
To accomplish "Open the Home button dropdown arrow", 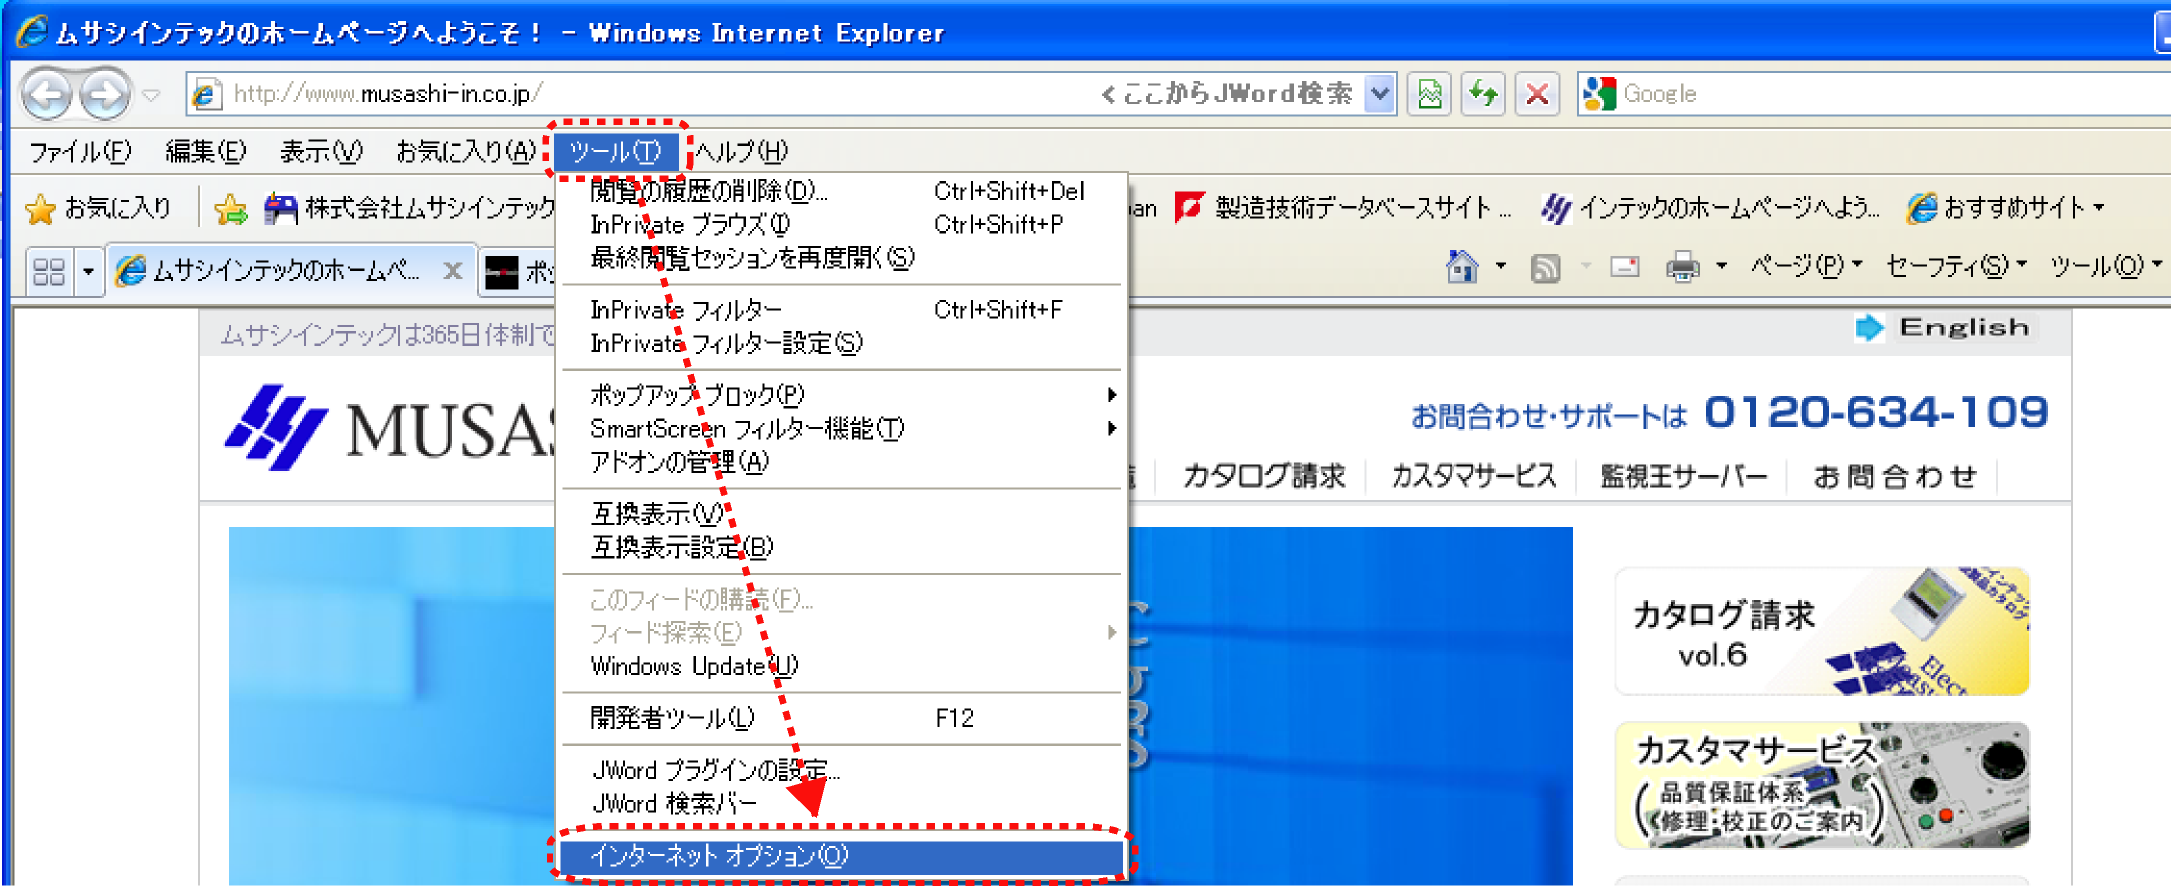I will click(1501, 266).
